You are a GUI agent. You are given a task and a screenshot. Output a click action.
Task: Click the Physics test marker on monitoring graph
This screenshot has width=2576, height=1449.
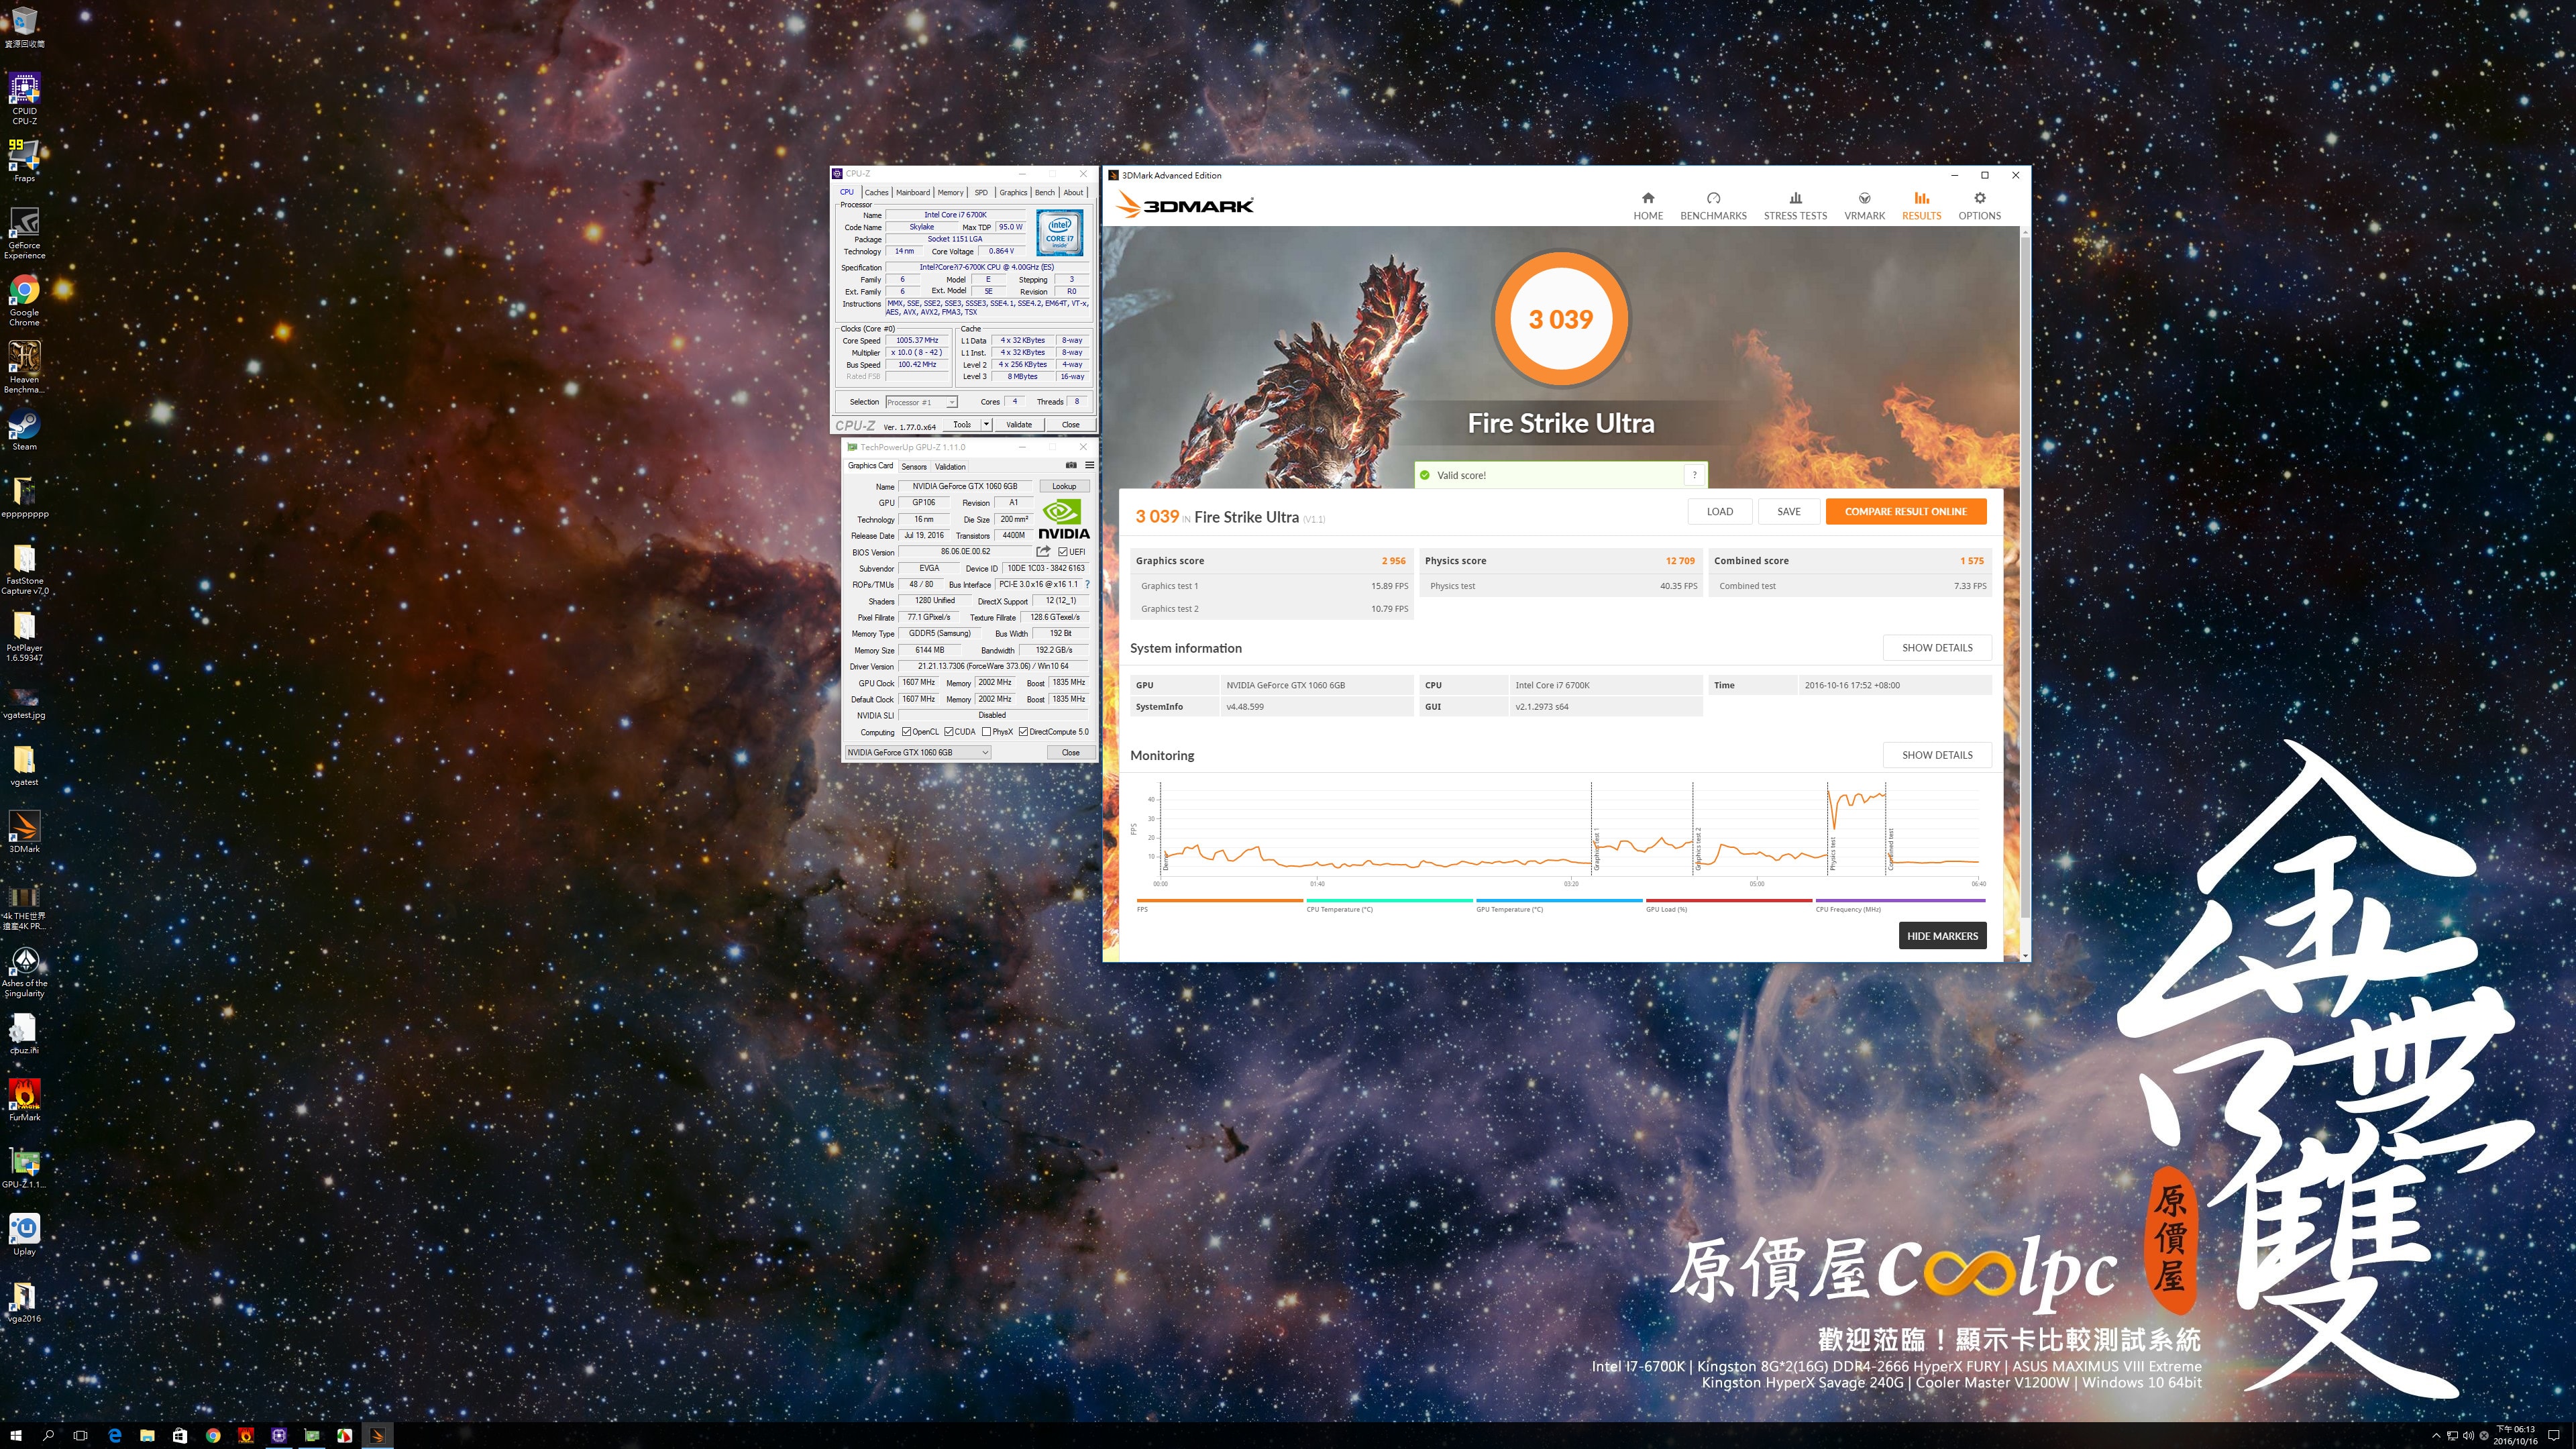tap(1832, 854)
